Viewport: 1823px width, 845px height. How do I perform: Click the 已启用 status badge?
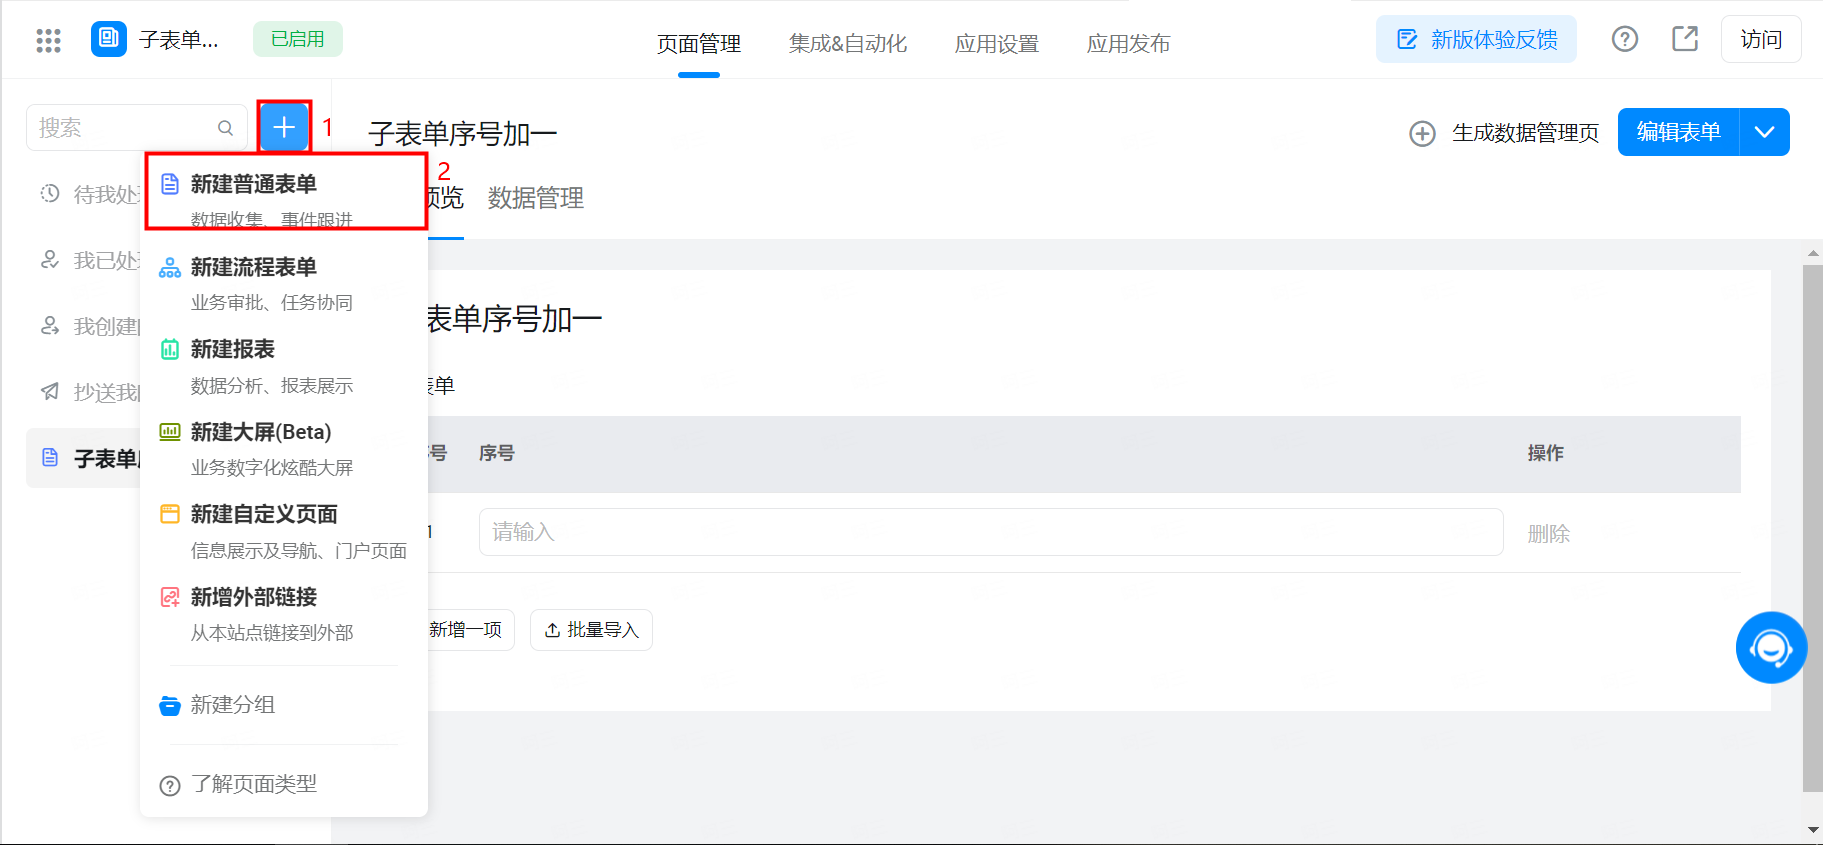click(x=298, y=39)
